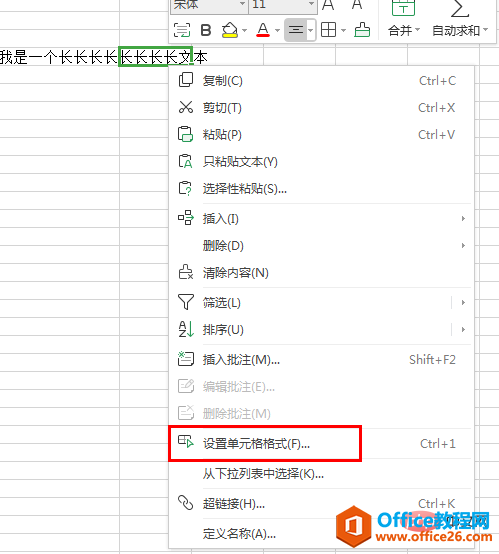499x554 pixels.
Task: Select the format painter brush
Action: click(362, 30)
